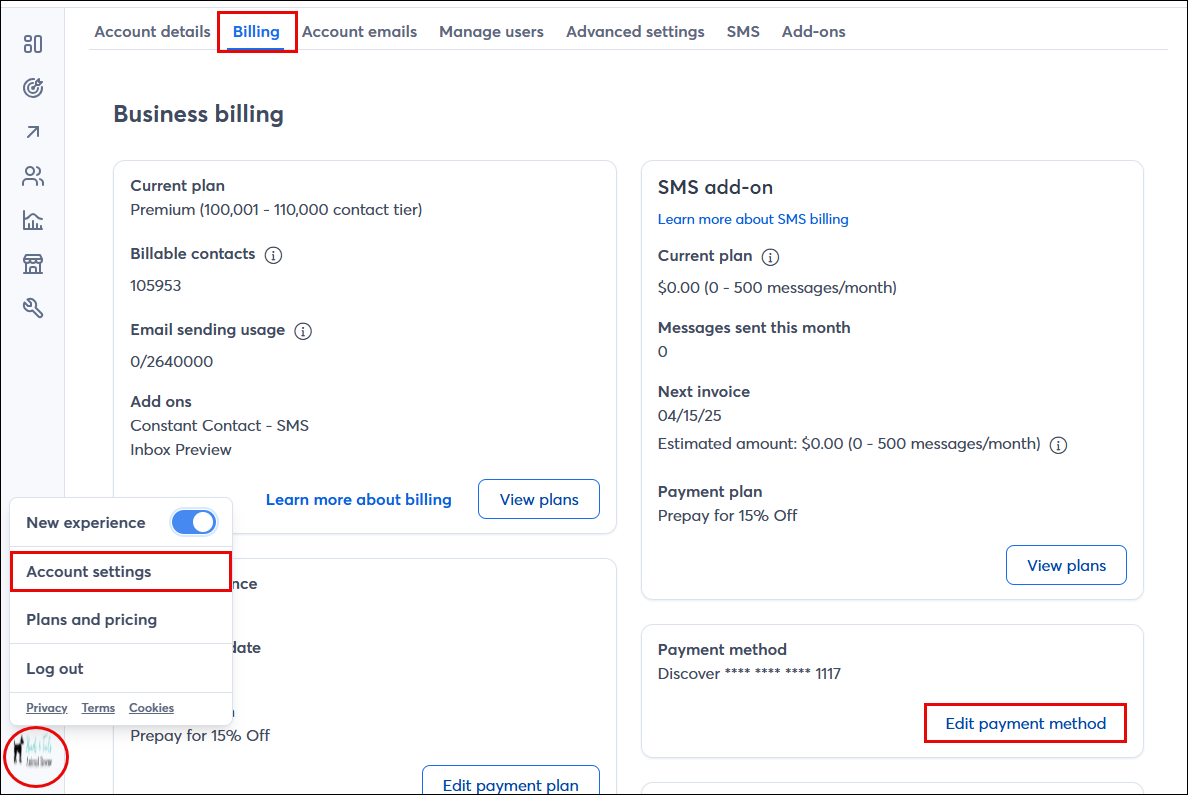Click Prepay for 15% Off in SMS card
Image resolution: width=1188 pixels, height=795 pixels.
click(x=727, y=516)
